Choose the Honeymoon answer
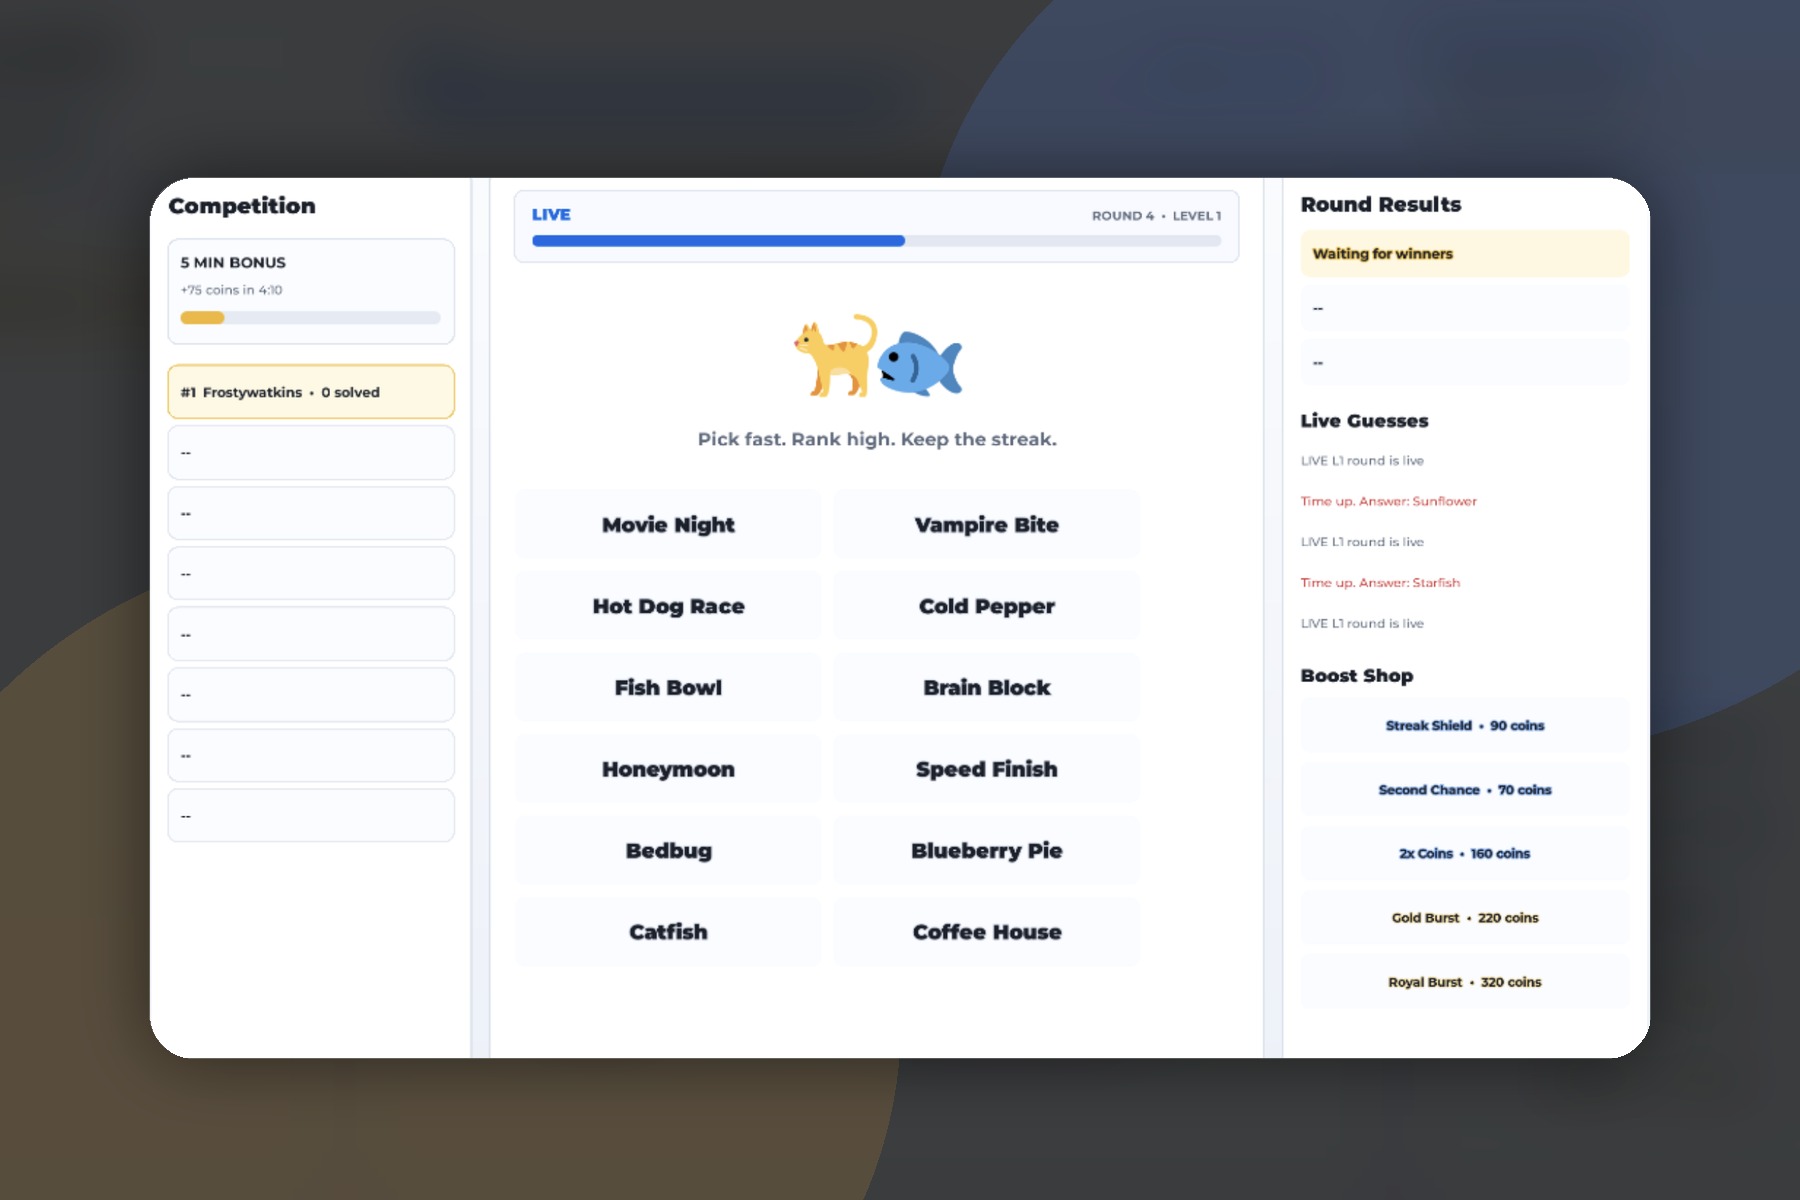This screenshot has height=1200, width=1800. coord(668,769)
